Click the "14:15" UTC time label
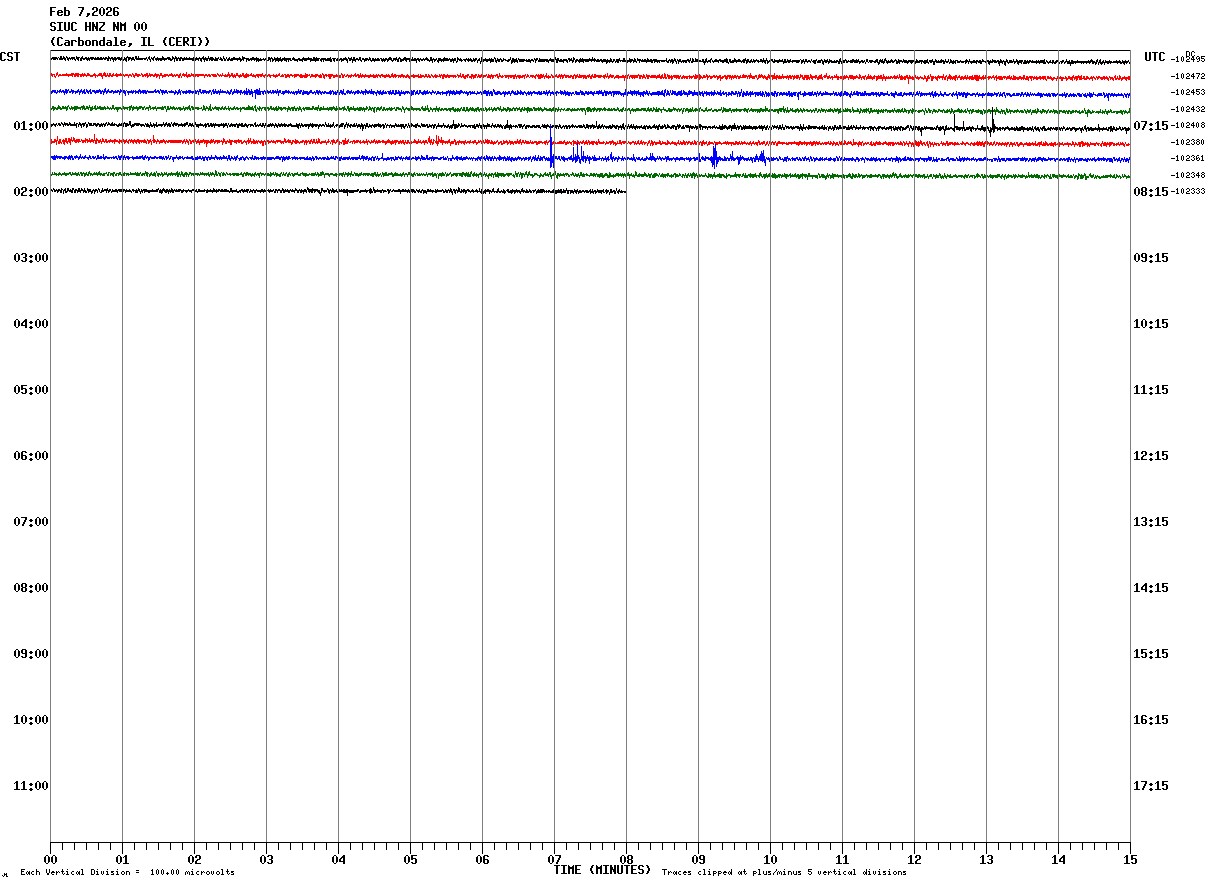 pyautogui.click(x=1151, y=588)
